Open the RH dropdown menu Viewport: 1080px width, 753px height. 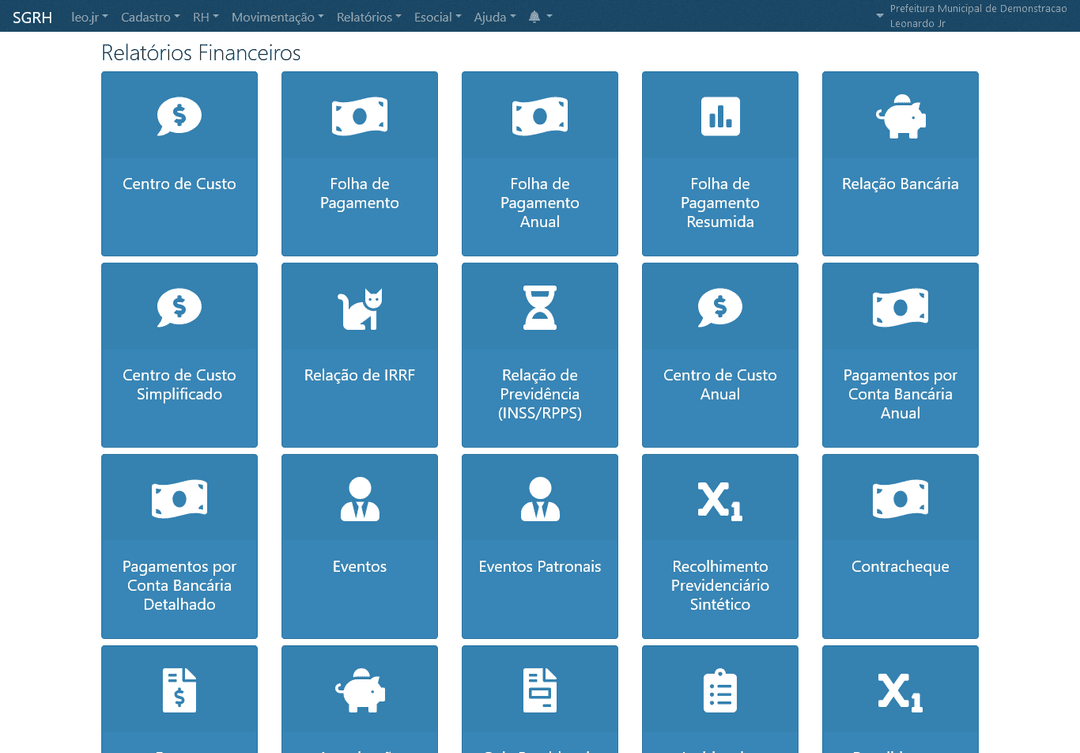coord(205,17)
